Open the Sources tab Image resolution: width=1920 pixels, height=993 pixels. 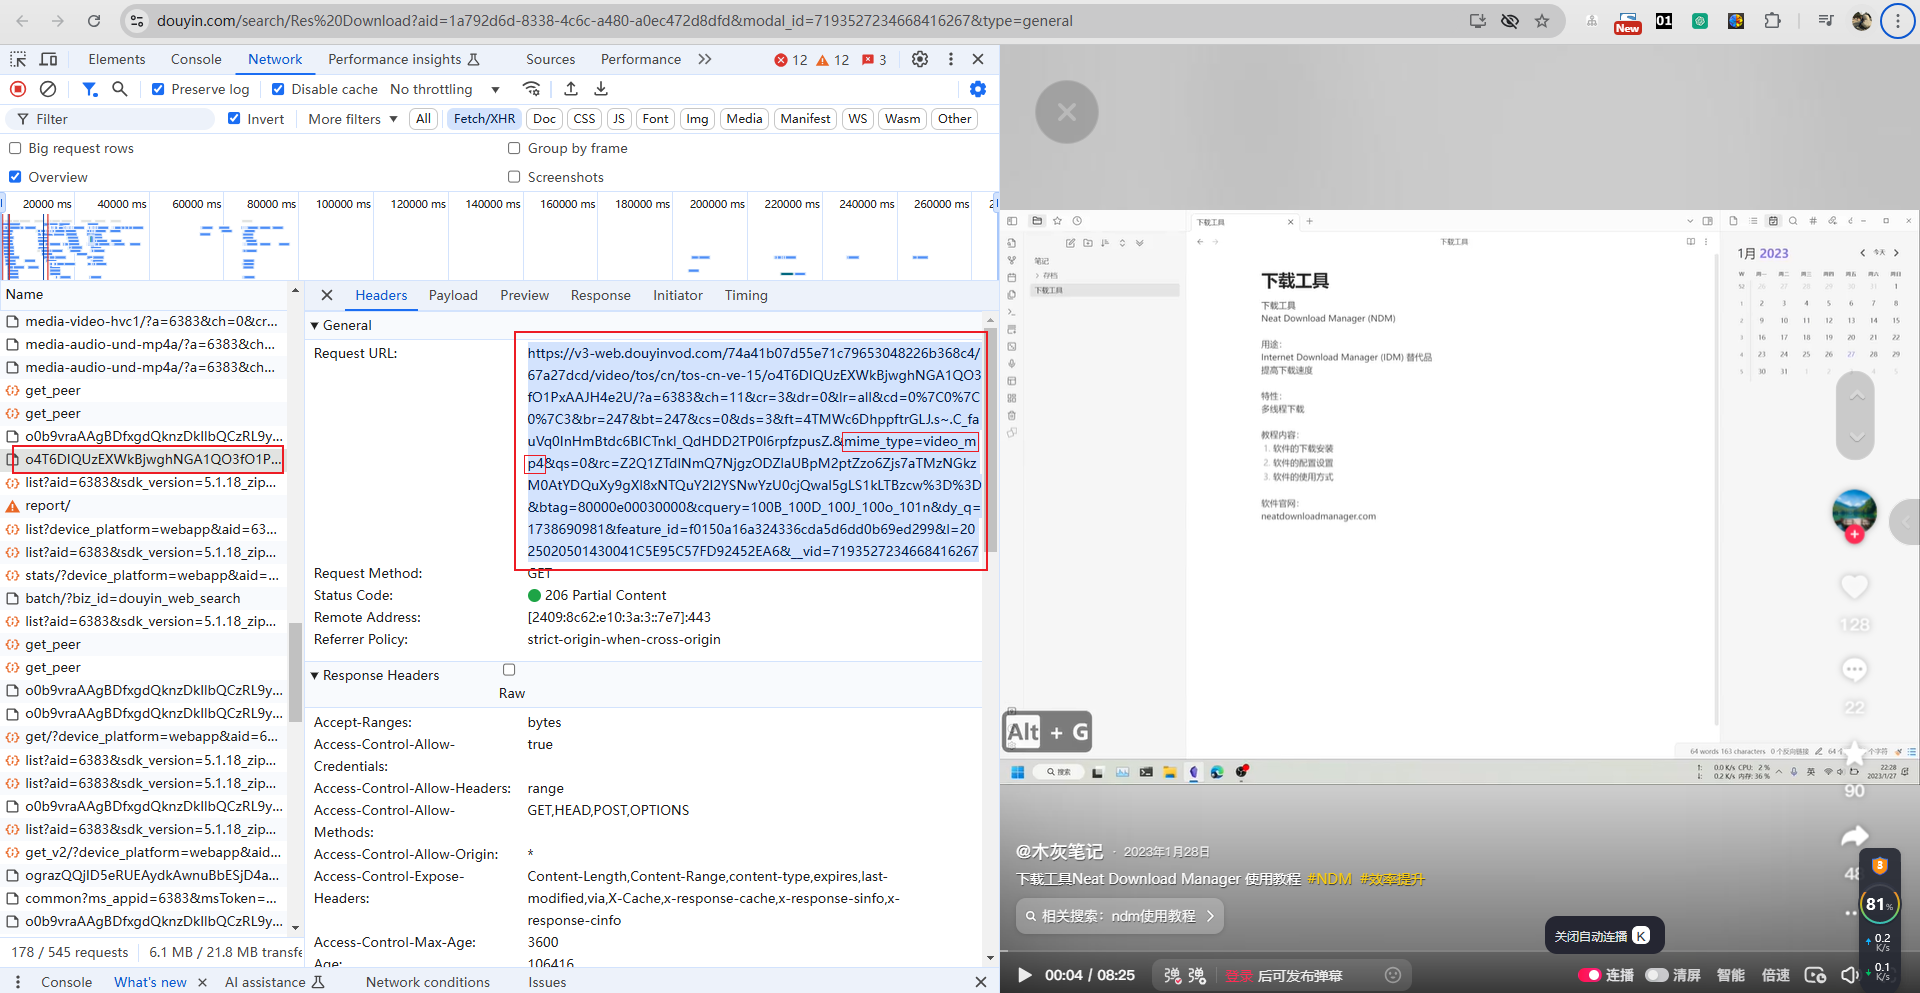click(x=551, y=60)
